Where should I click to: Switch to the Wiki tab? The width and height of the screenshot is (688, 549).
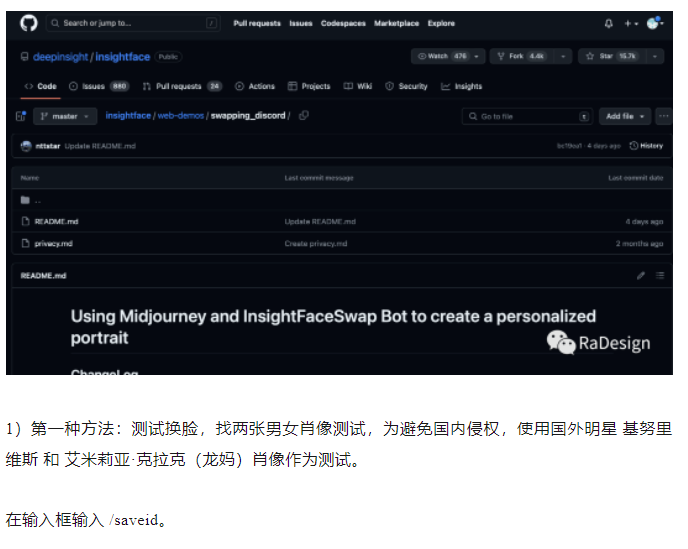click(358, 86)
